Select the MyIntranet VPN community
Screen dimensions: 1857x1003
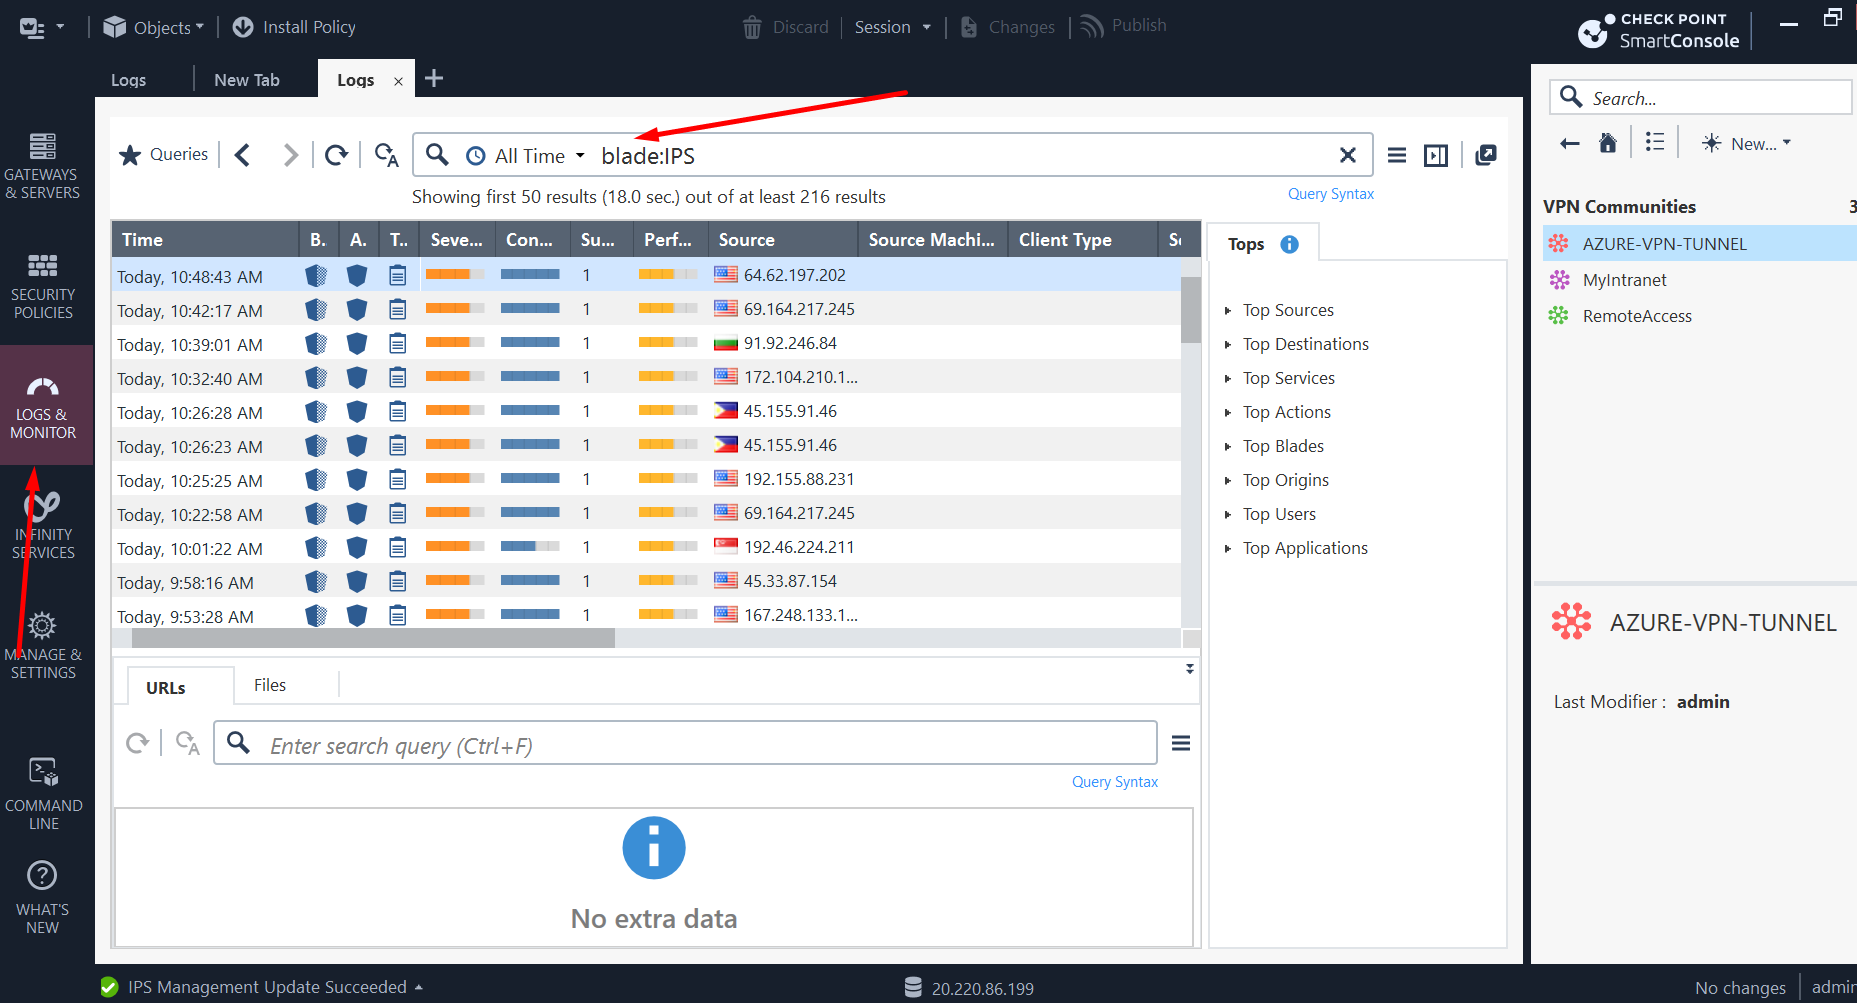tap(1624, 280)
